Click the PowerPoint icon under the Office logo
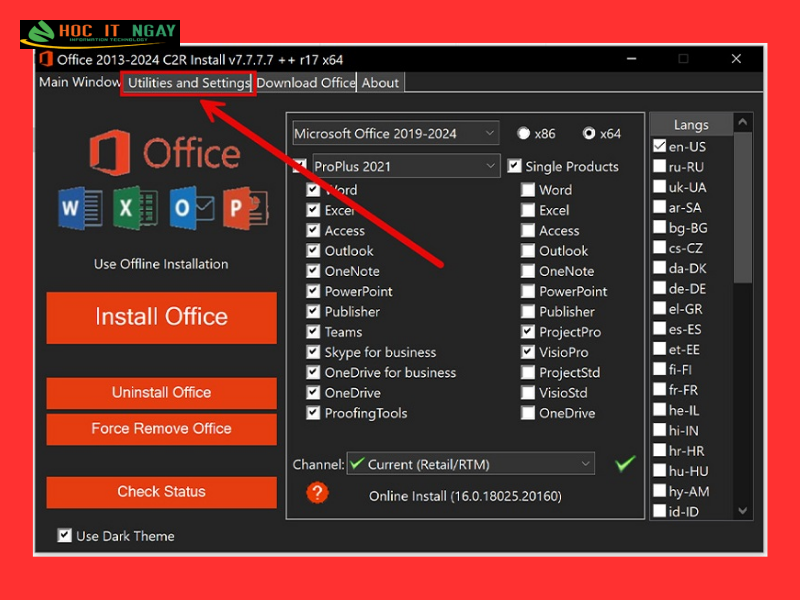Image resolution: width=800 pixels, height=600 pixels. (245, 208)
